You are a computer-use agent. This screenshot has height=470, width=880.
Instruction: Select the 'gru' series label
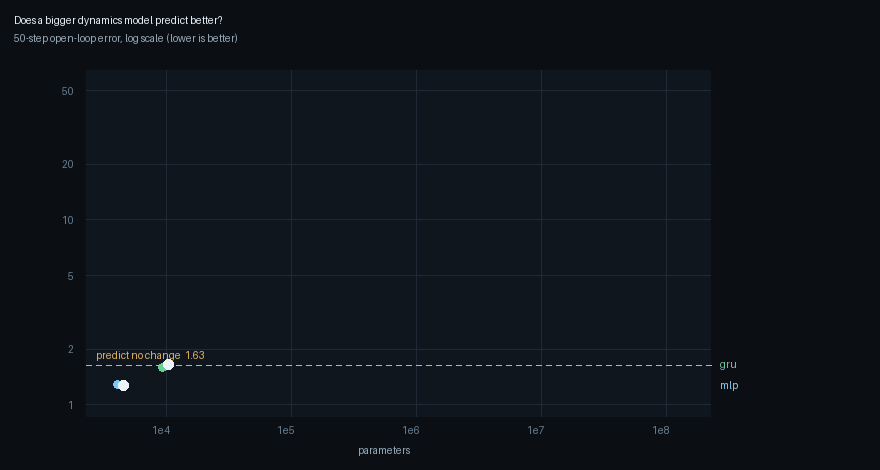tap(728, 365)
